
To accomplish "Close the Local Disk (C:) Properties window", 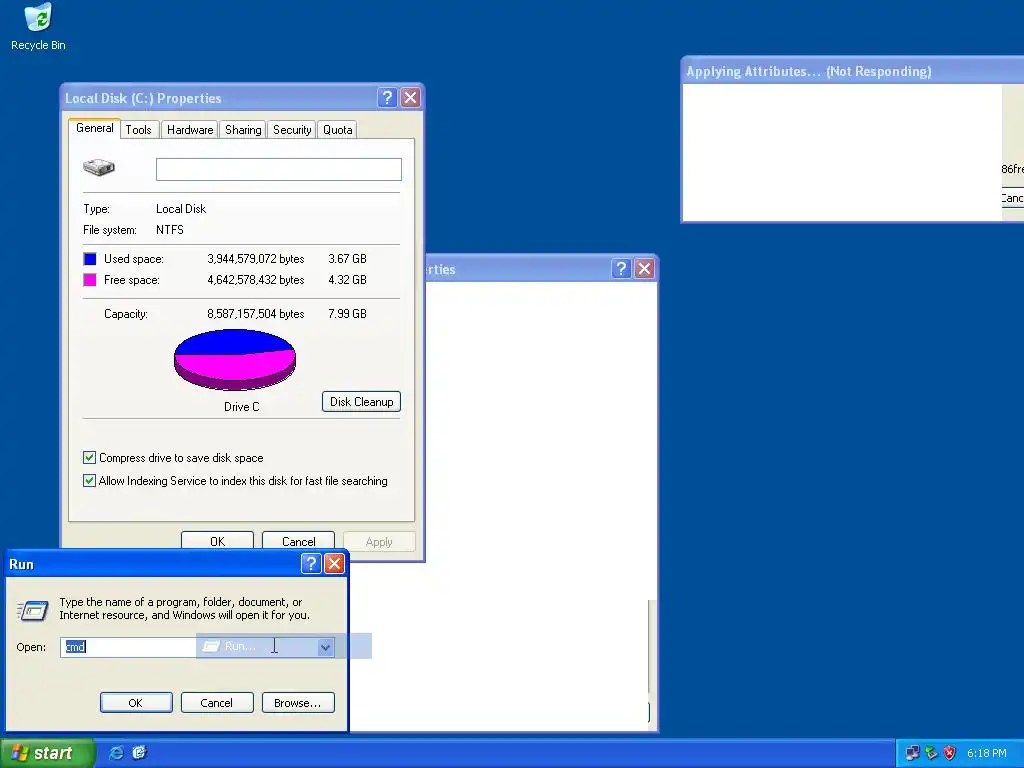I will tap(410, 98).
